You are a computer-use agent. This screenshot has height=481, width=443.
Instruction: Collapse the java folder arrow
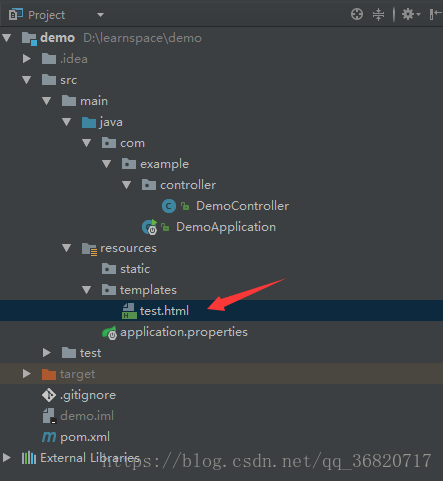67,122
